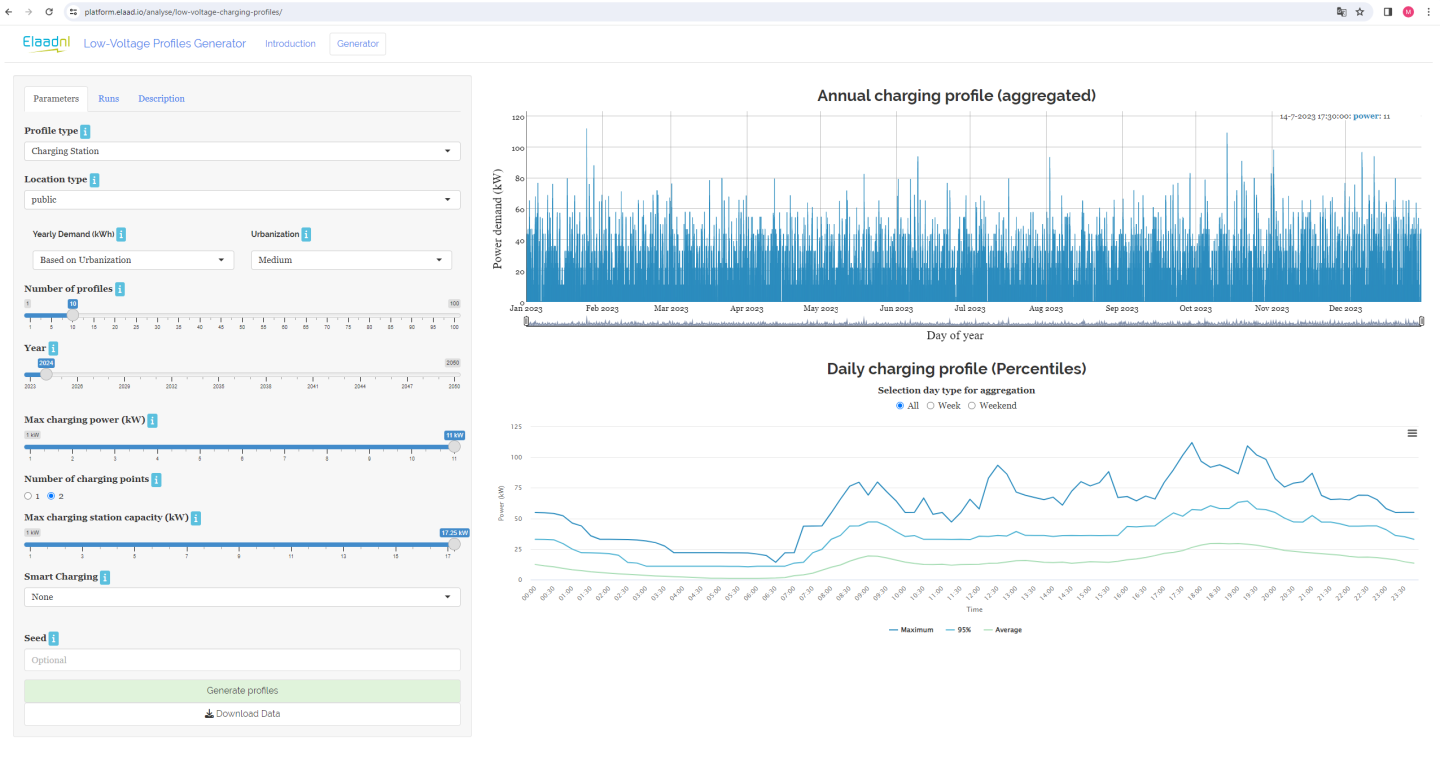Open the daily chart hamburger menu
The width and height of the screenshot is (1440, 758).
(x=1412, y=433)
